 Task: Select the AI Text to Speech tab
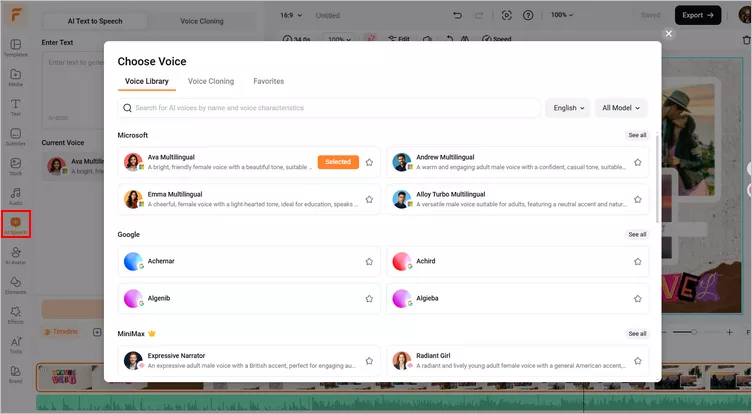click(95, 21)
